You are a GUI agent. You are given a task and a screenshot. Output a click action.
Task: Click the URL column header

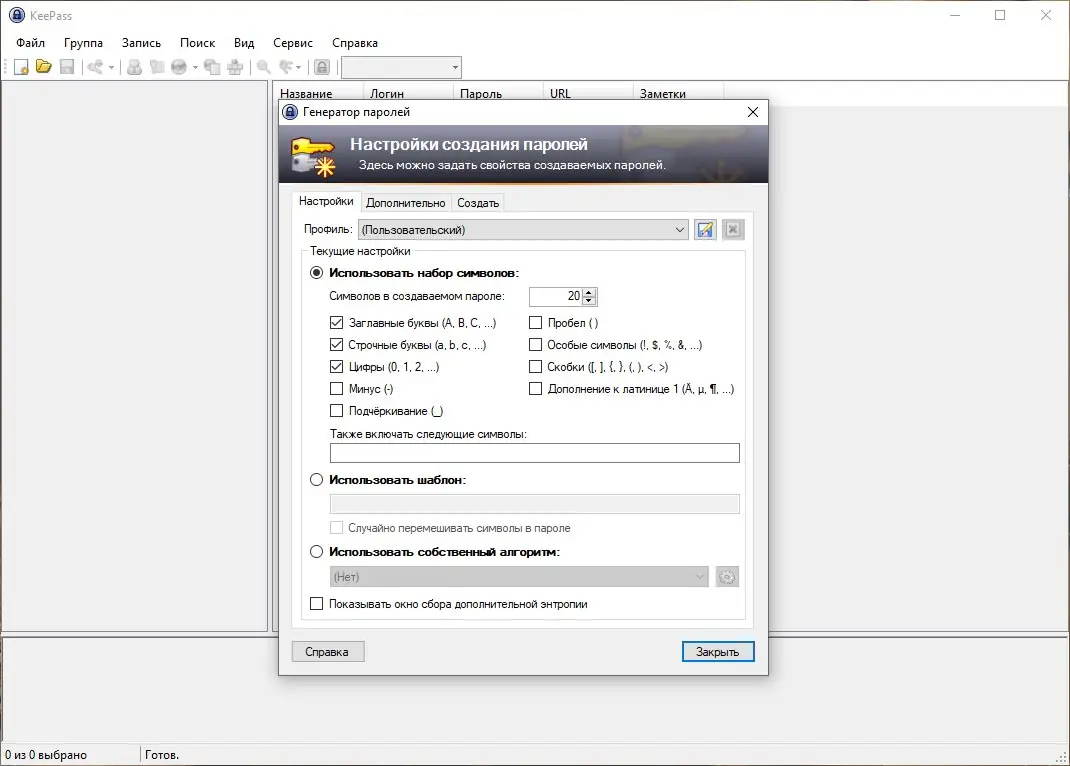coord(588,93)
